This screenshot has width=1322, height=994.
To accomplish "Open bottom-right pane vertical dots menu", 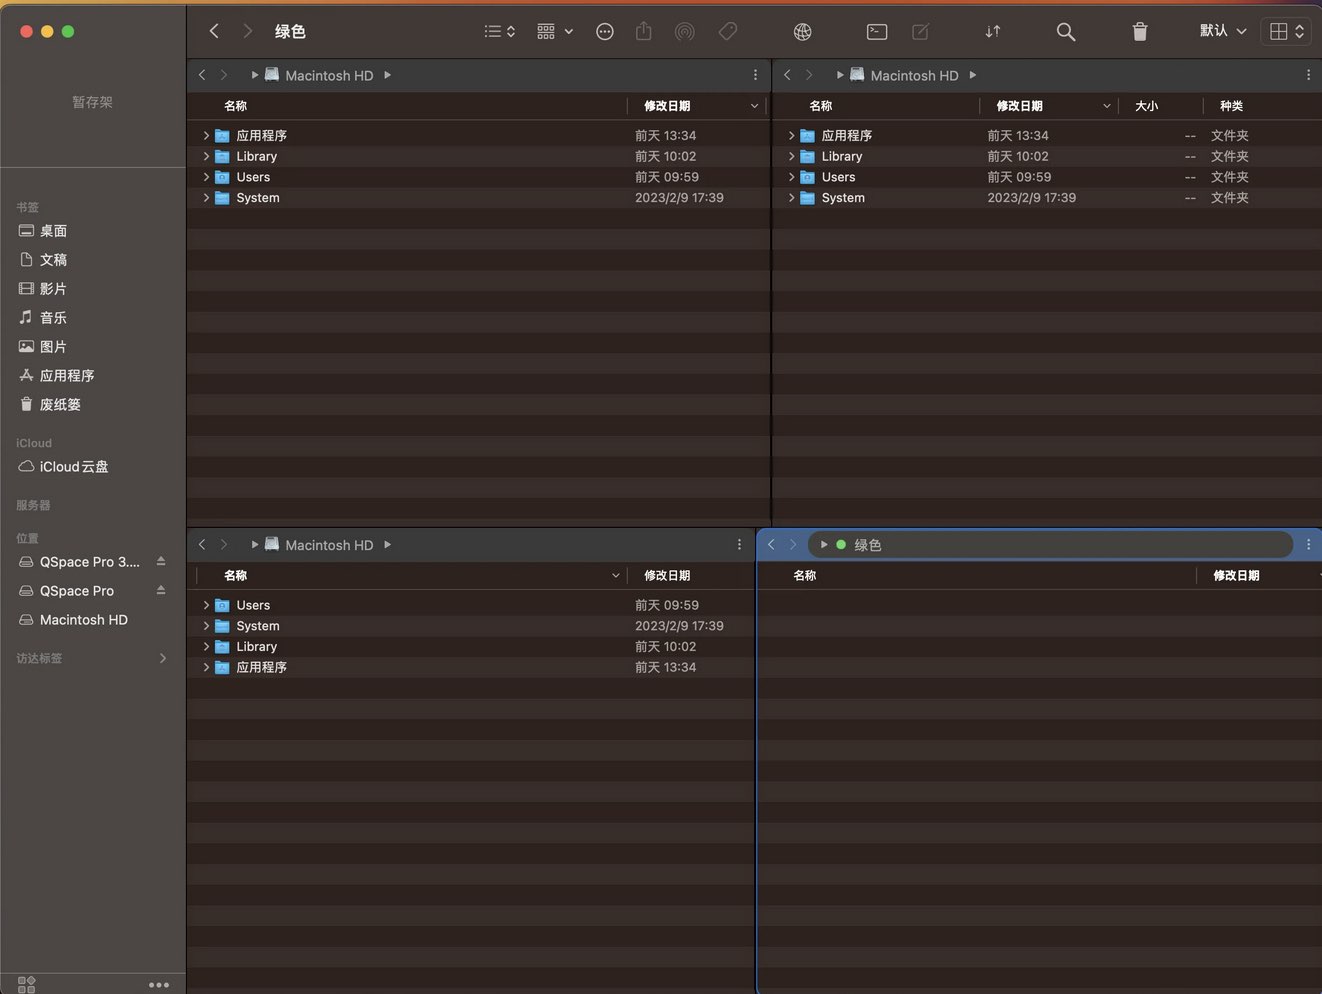I will (x=1308, y=544).
